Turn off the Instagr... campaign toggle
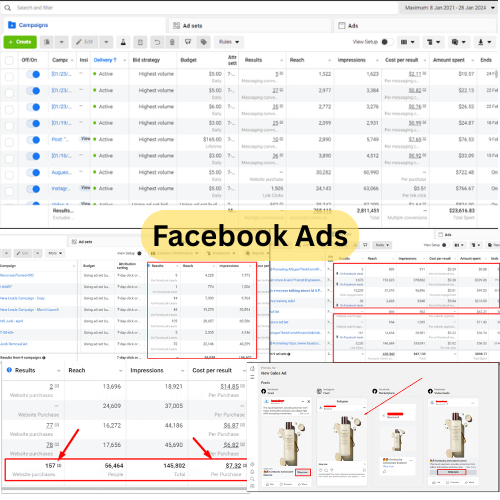Image resolution: width=500 pixels, height=500 pixels. [33, 189]
